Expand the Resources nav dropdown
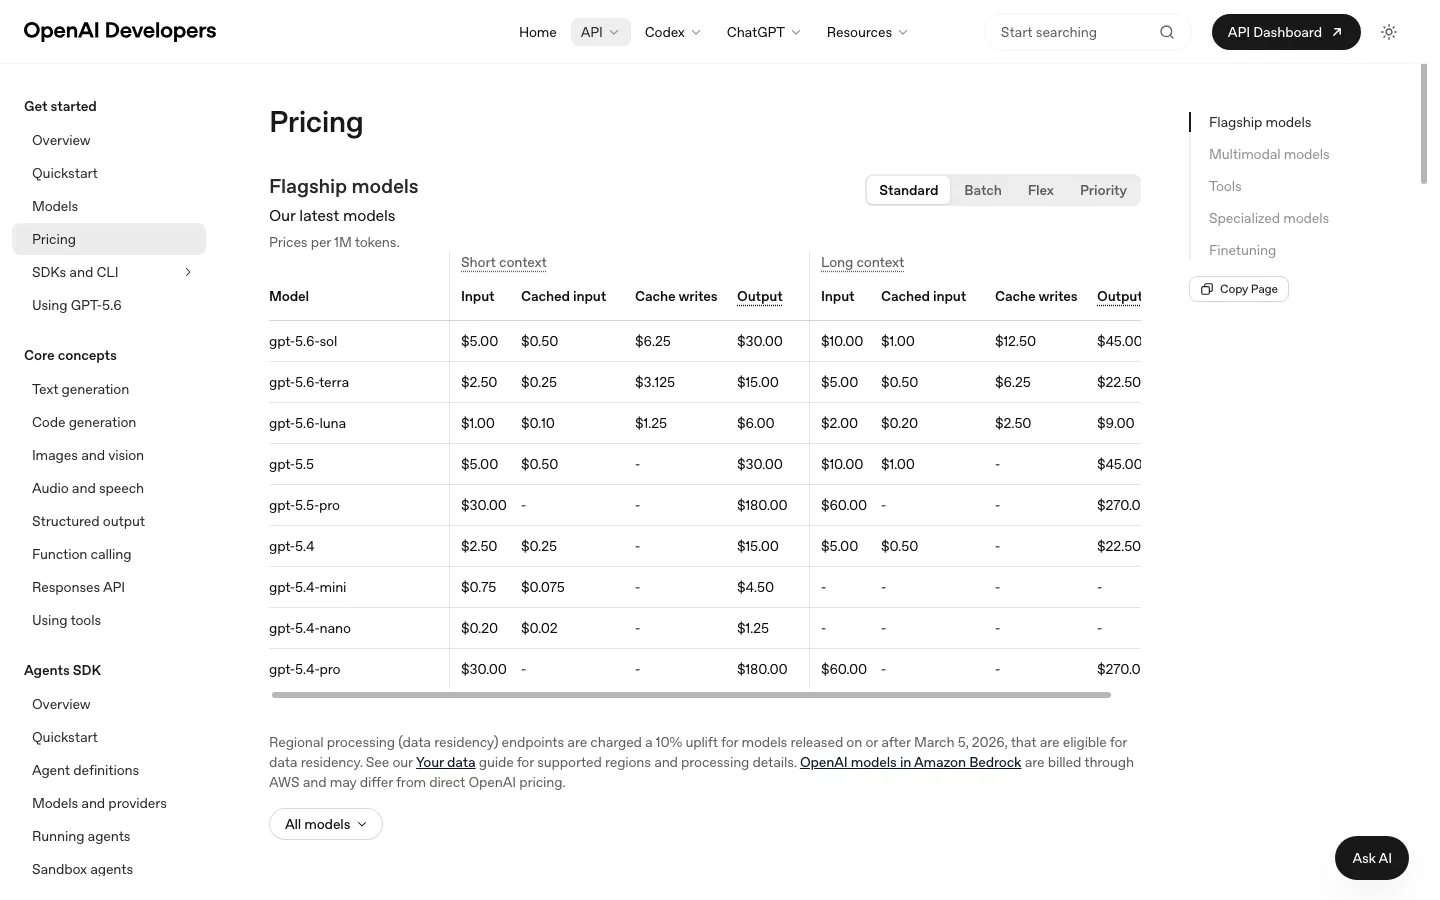This screenshot has height=900, width=1440. point(867,32)
